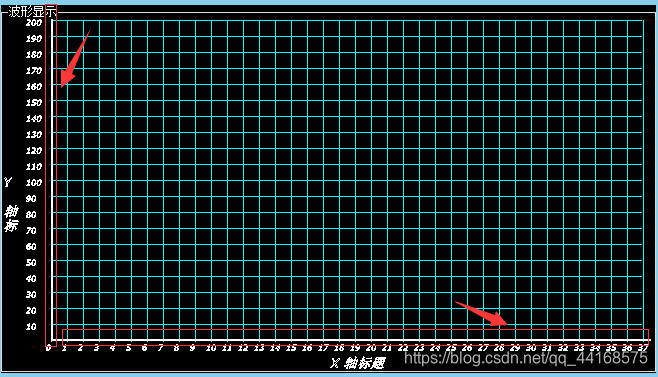Click X-axis tick label 28
The width and height of the screenshot is (658, 377).
pyautogui.click(x=499, y=348)
